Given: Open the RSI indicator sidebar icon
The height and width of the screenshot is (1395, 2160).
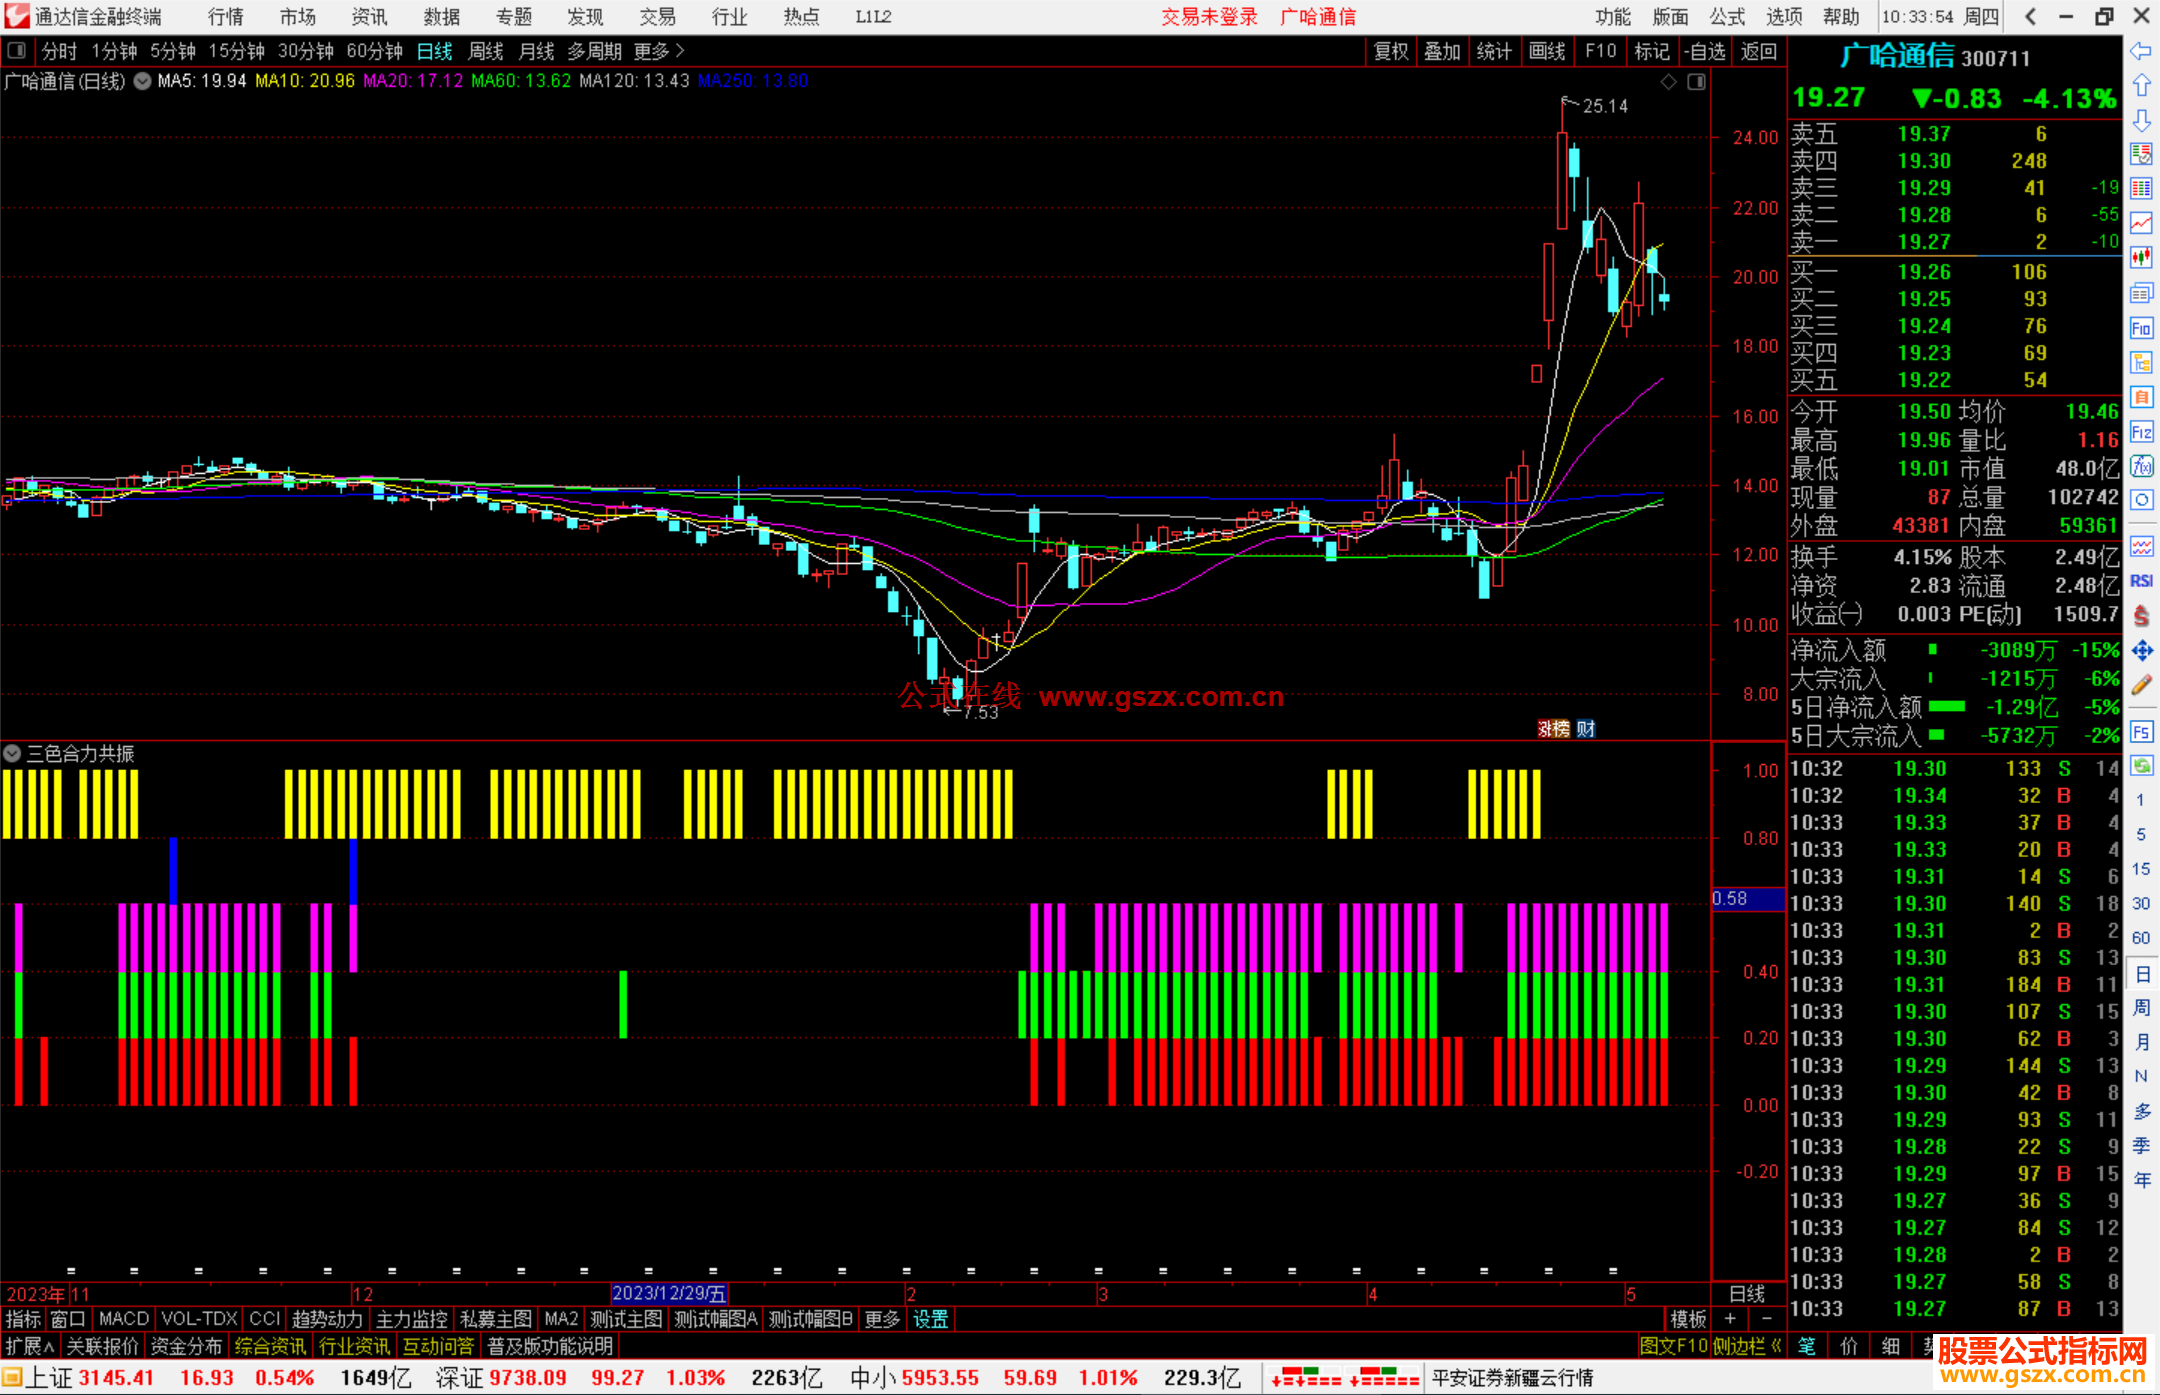Looking at the screenshot, I should pyautogui.click(x=2141, y=581).
